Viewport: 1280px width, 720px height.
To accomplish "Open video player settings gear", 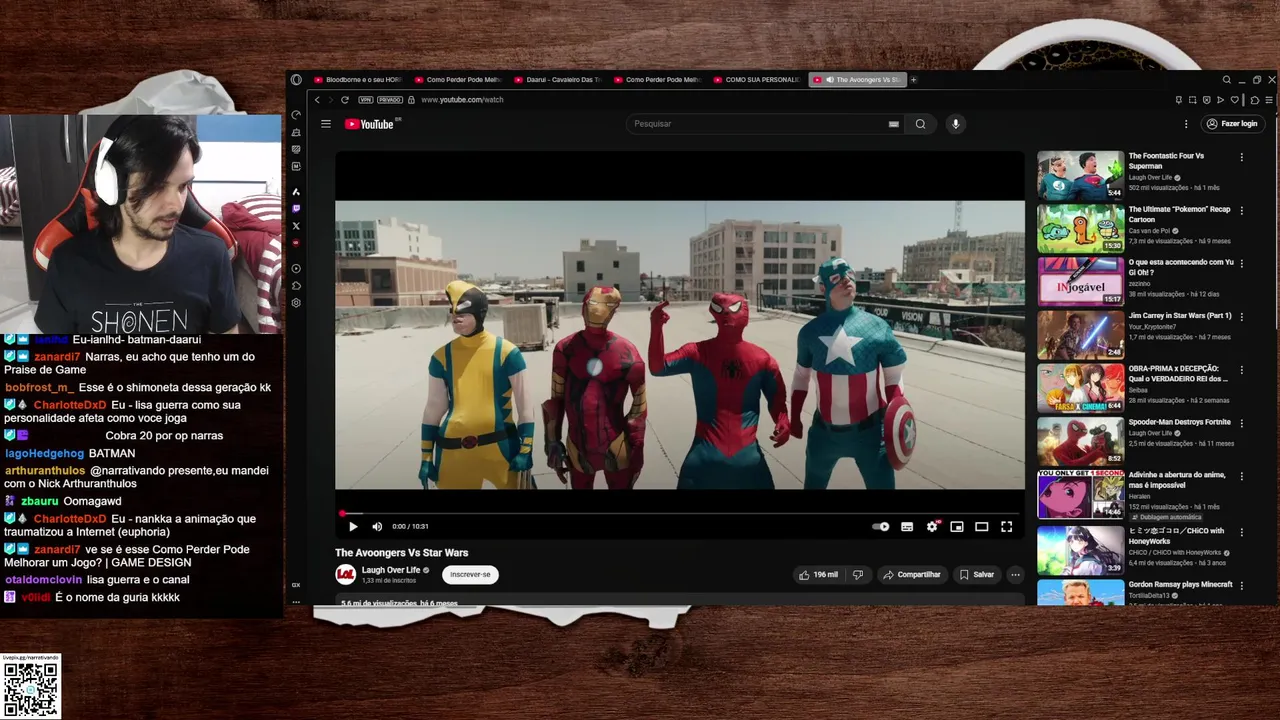I will (932, 526).
